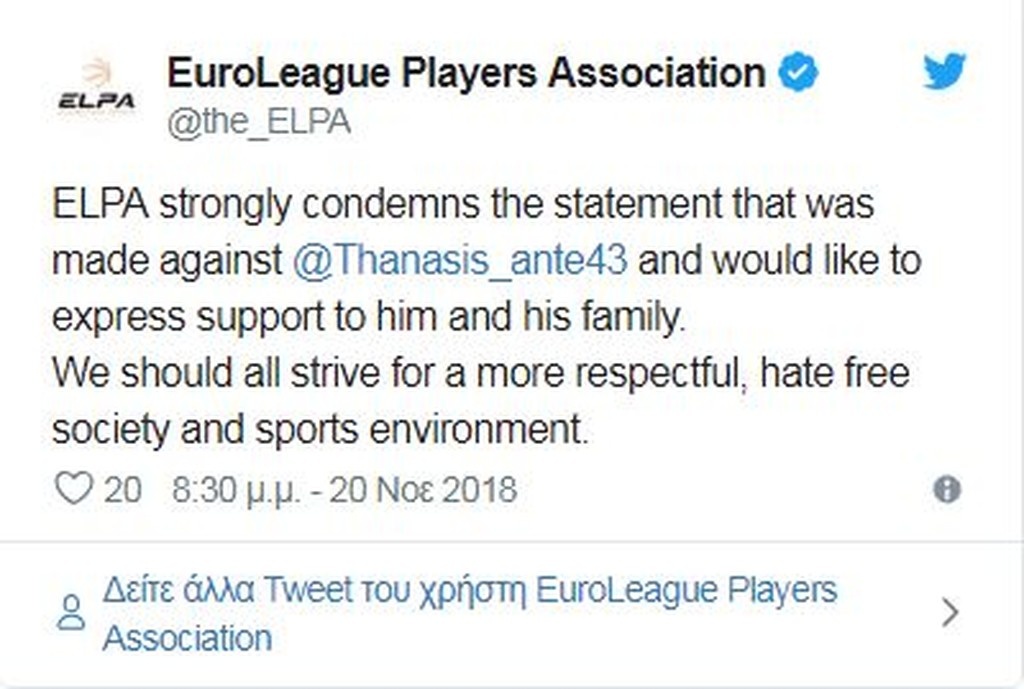Open the @Thanasis_ante43 mention

click(461, 260)
